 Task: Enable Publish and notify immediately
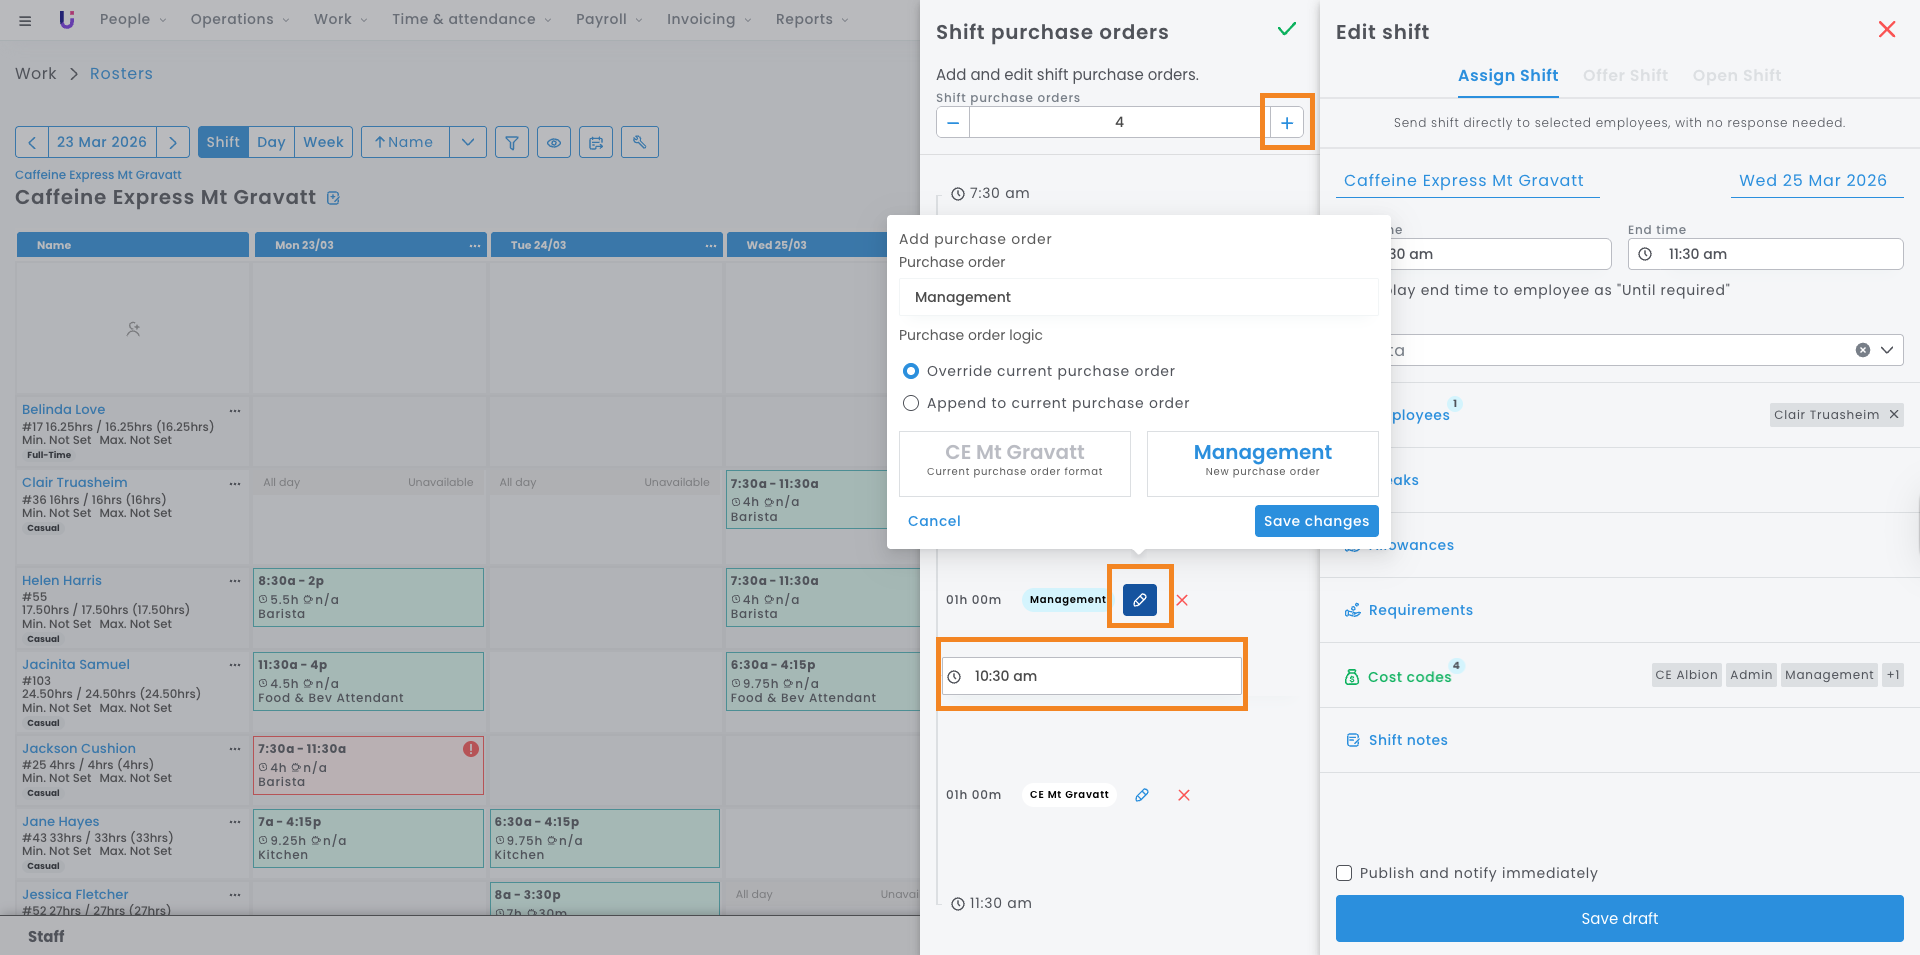coord(1344,873)
